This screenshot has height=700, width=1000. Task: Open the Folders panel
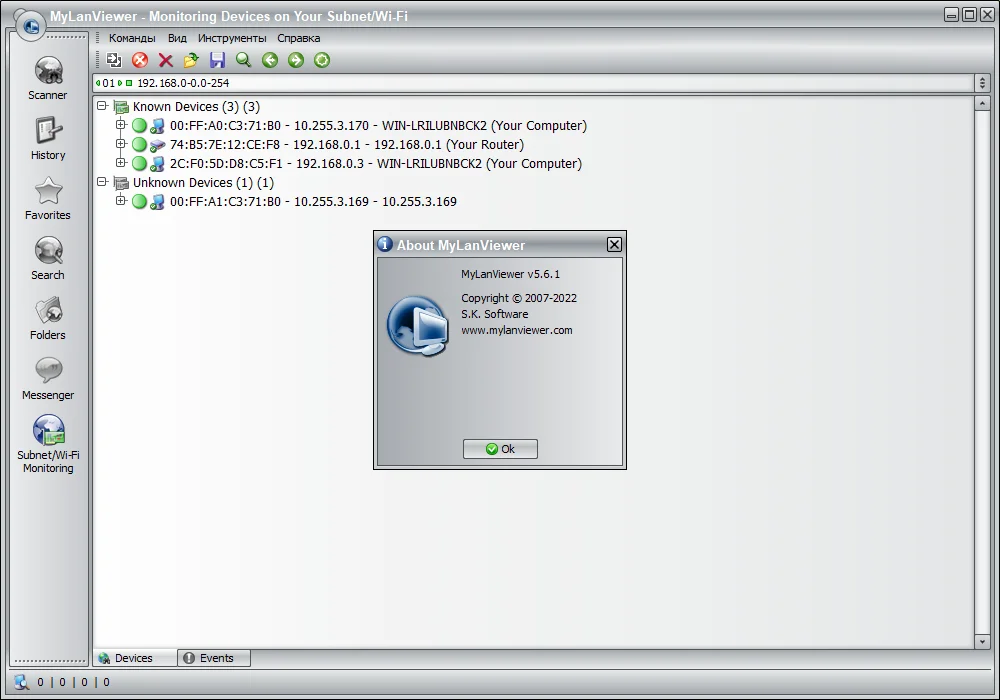tap(48, 318)
